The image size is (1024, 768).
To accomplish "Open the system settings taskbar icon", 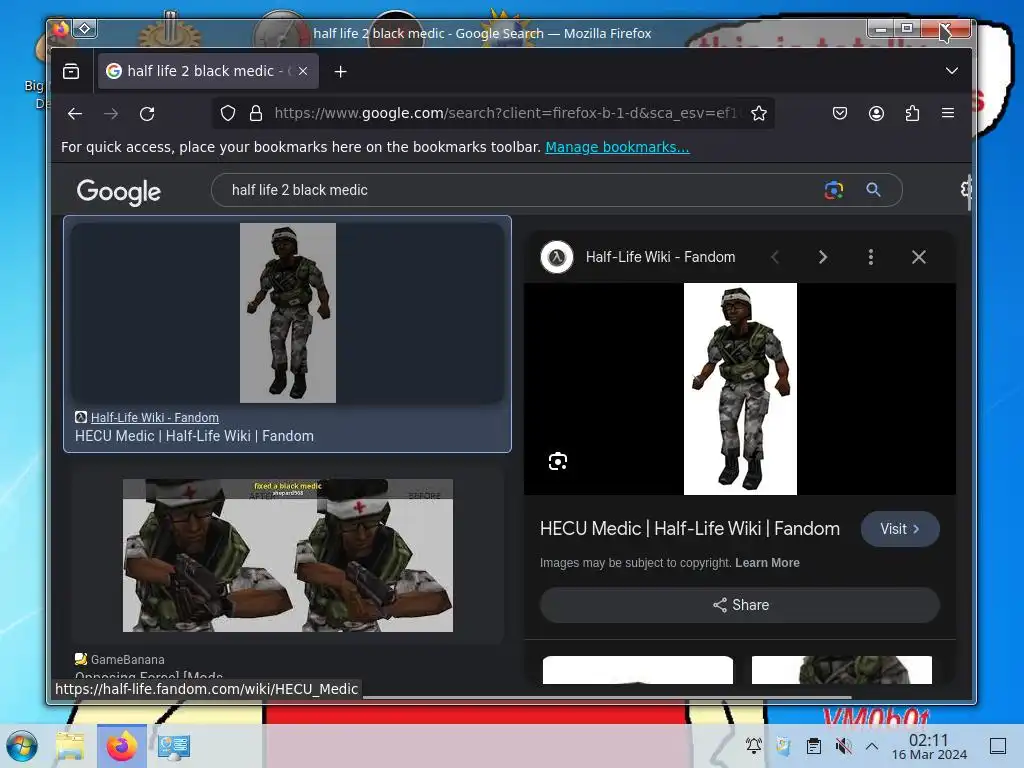I will tap(174, 746).
